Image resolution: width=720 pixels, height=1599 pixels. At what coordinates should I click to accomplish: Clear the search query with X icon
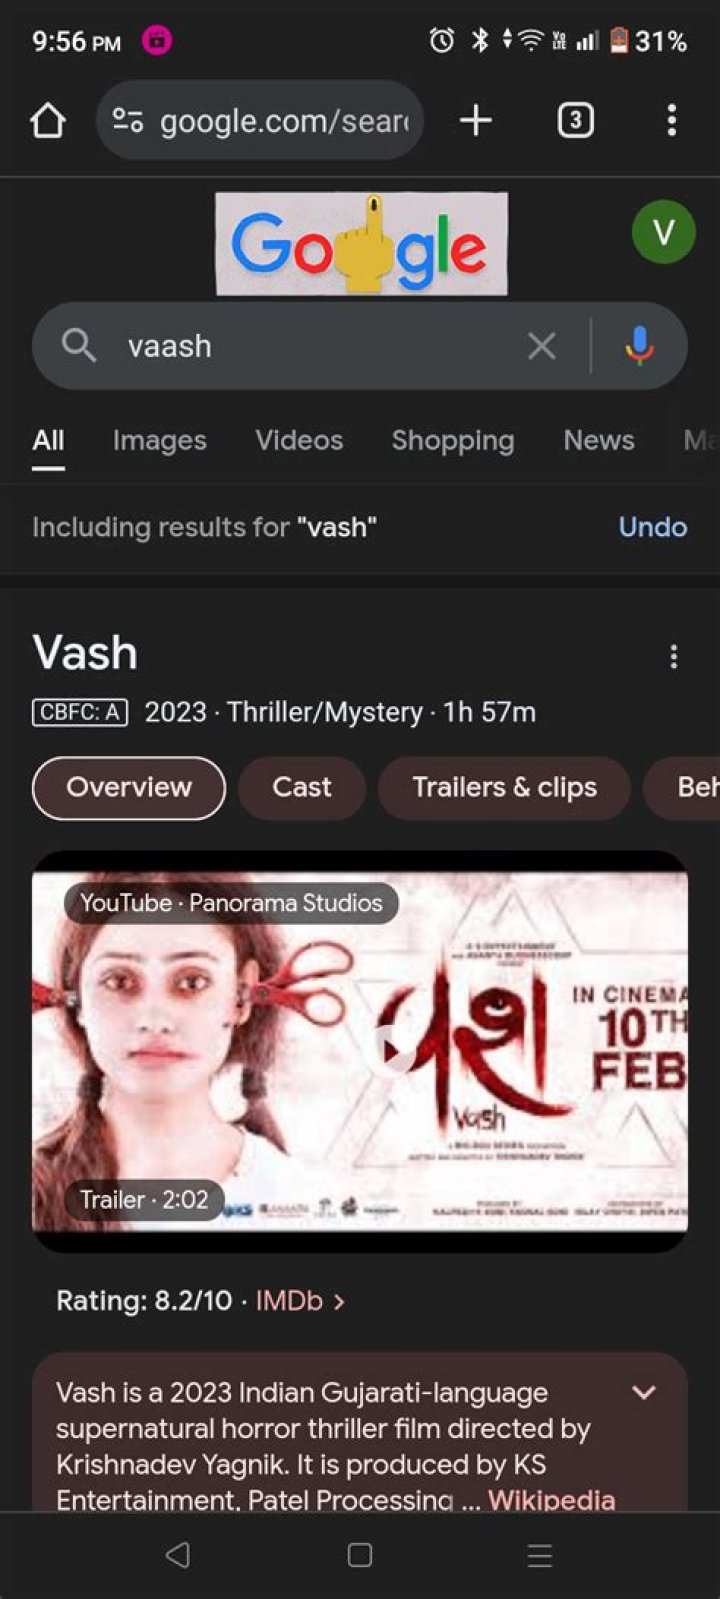(x=541, y=346)
